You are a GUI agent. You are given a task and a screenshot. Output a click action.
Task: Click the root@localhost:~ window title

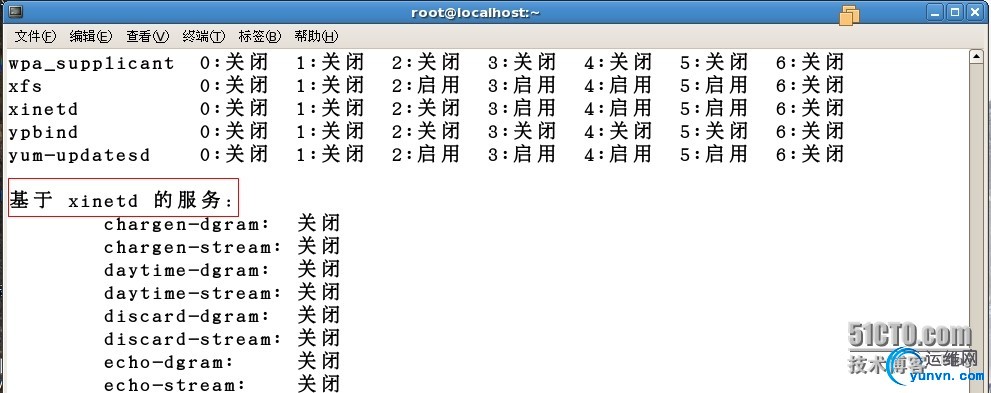[476, 13]
